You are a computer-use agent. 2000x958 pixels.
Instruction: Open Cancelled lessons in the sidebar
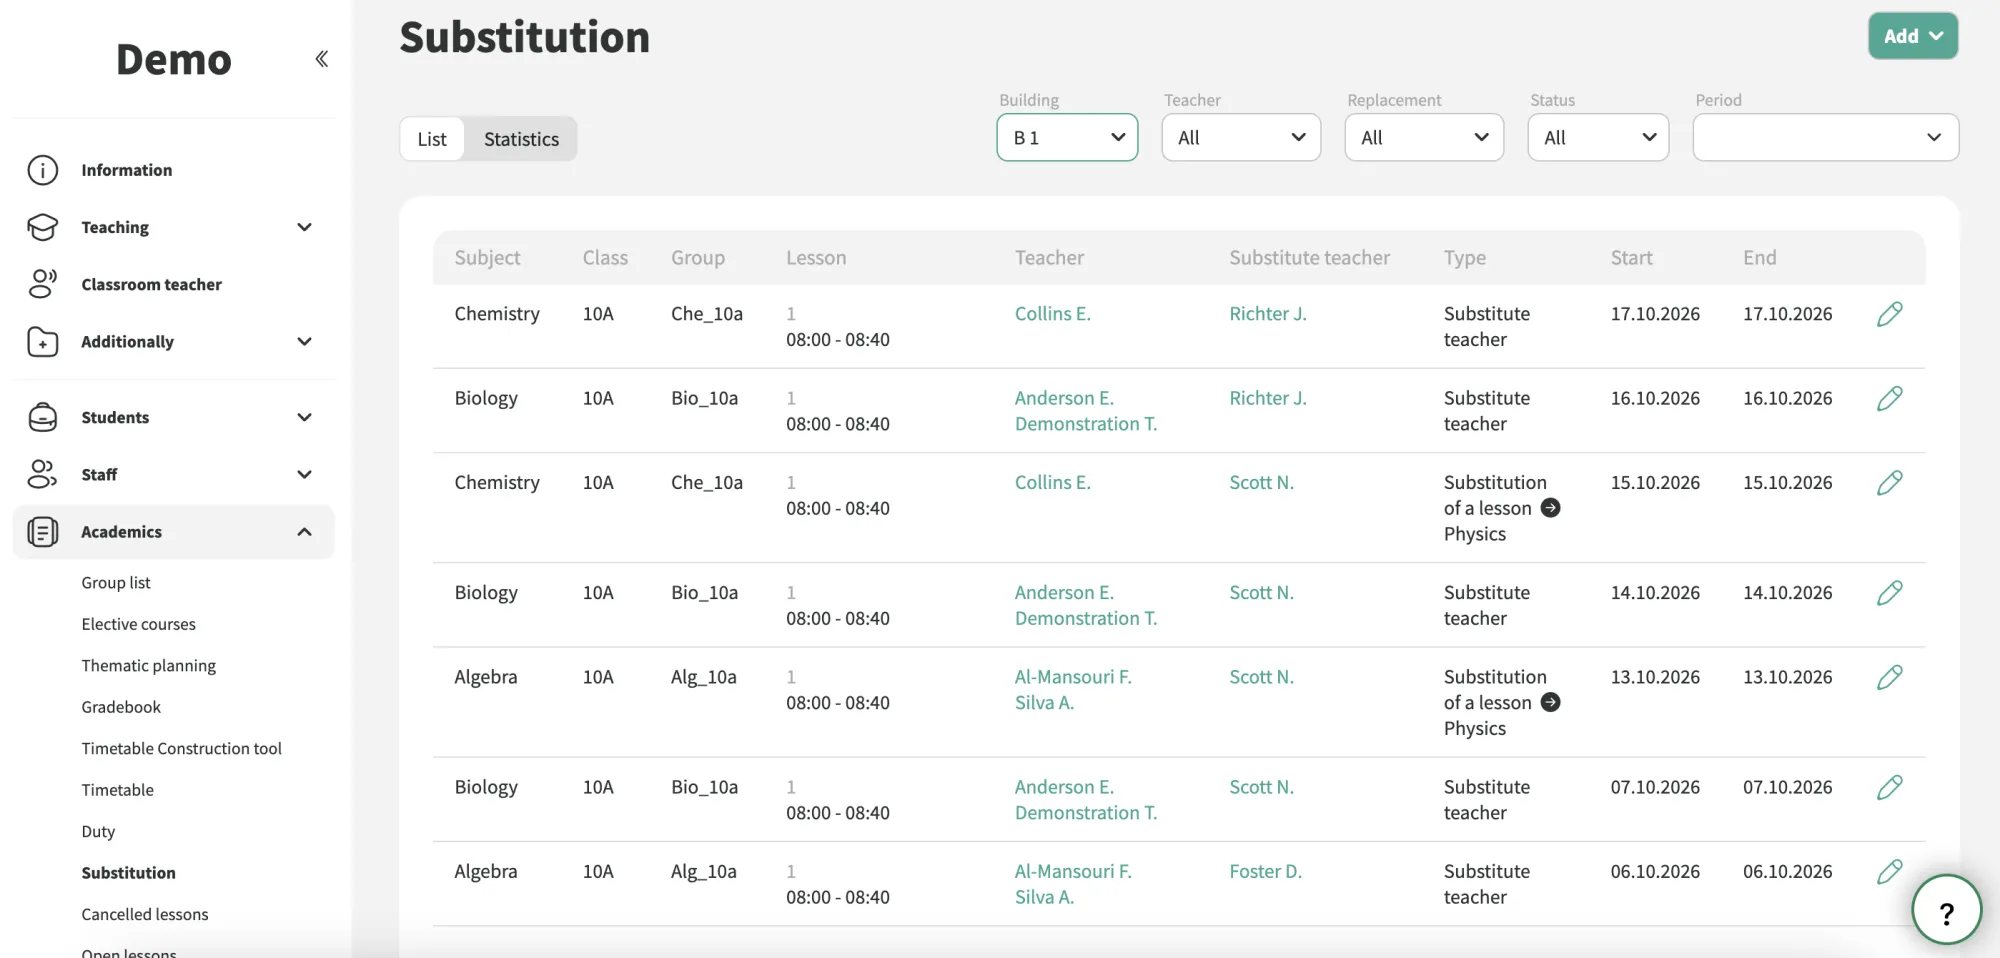coord(145,915)
